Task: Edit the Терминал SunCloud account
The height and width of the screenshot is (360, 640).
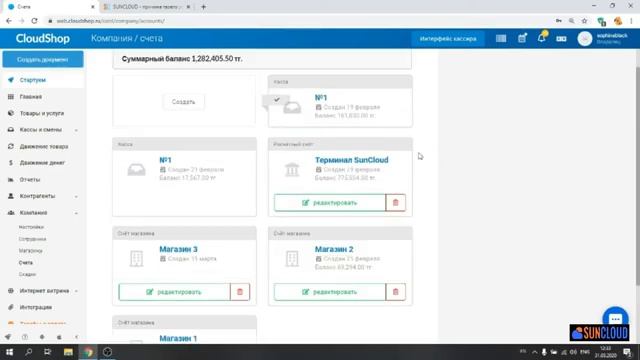Action: click(x=330, y=202)
